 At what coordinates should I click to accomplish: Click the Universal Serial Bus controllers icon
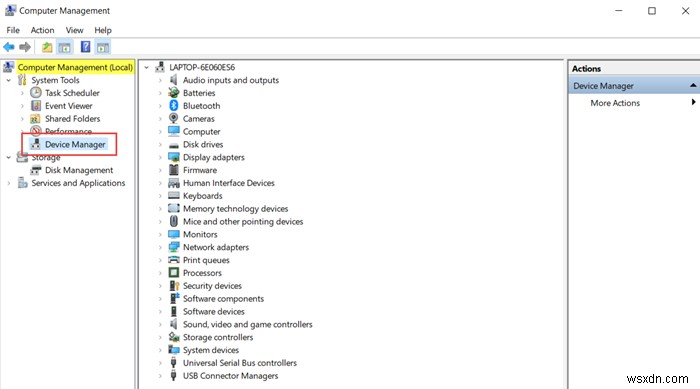(x=174, y=363)
